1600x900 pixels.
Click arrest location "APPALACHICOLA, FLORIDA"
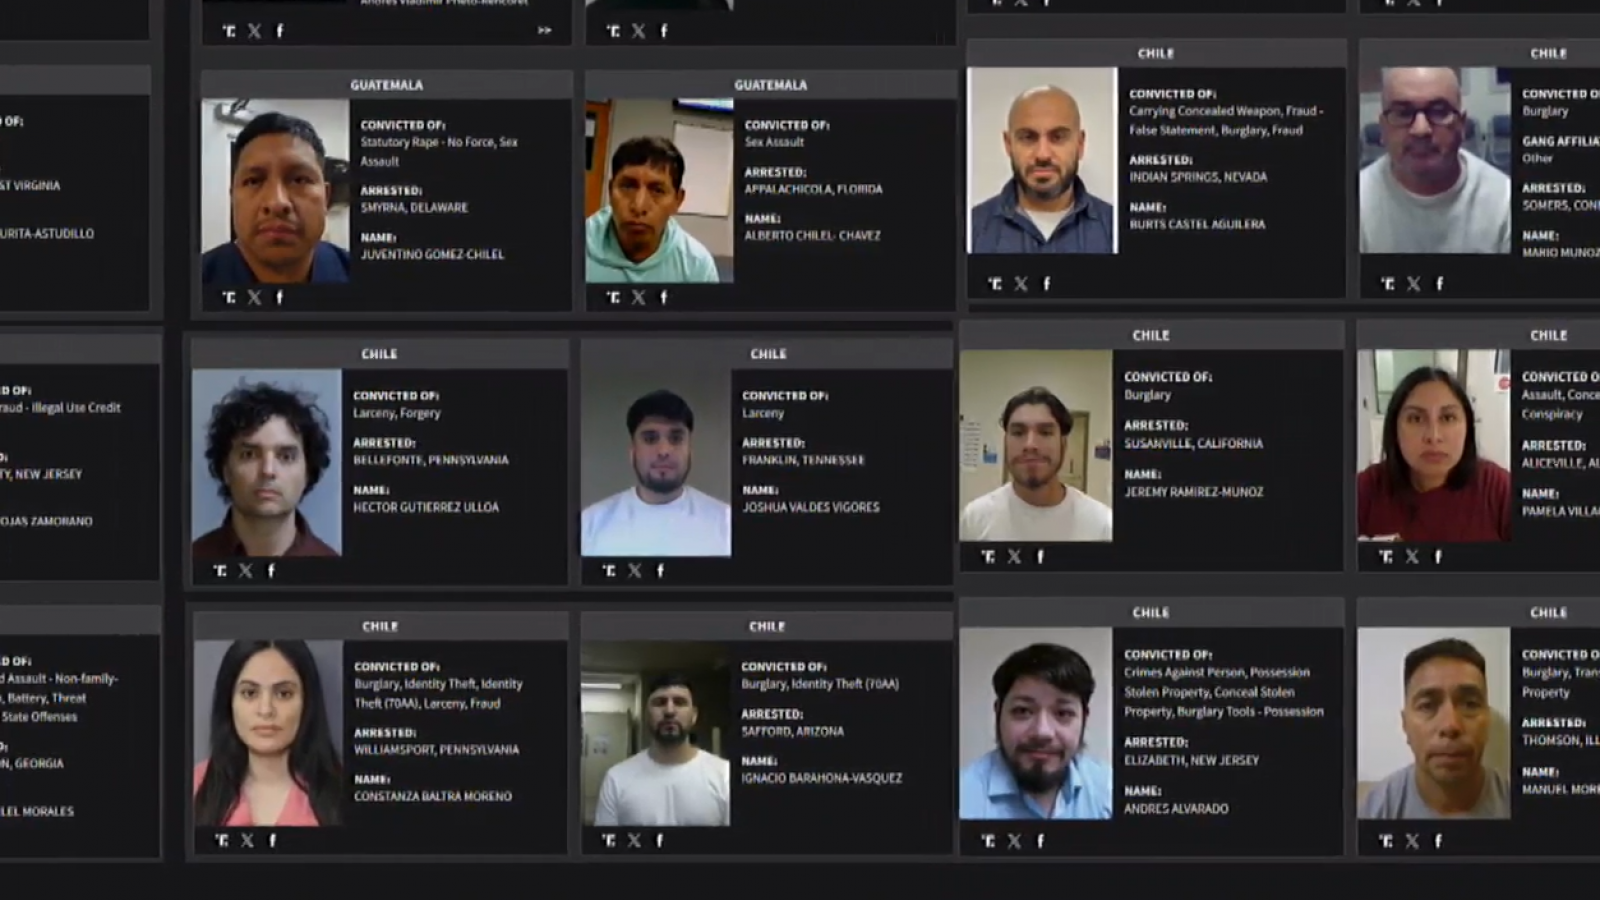[813, 189]
